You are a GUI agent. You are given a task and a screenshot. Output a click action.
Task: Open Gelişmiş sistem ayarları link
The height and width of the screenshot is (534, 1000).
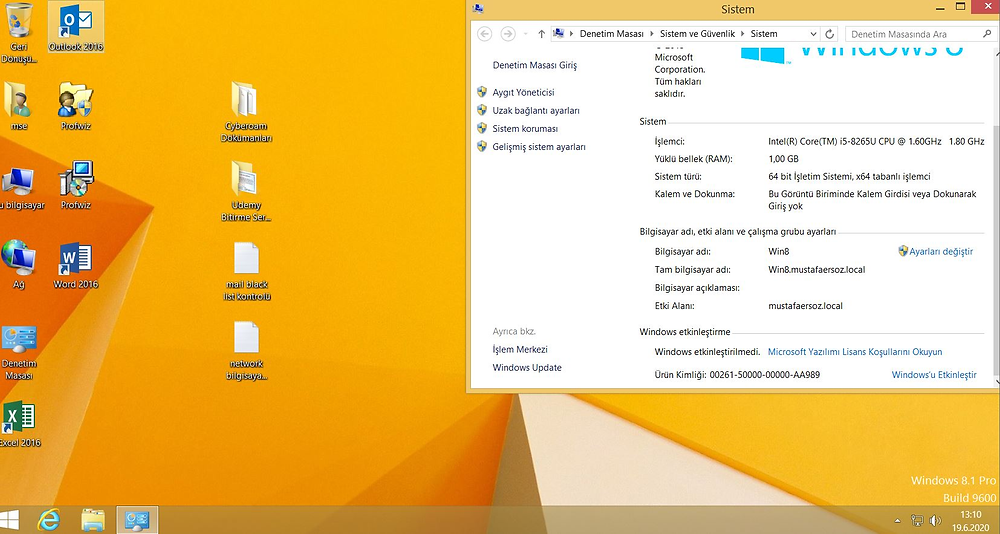point(539,147)
